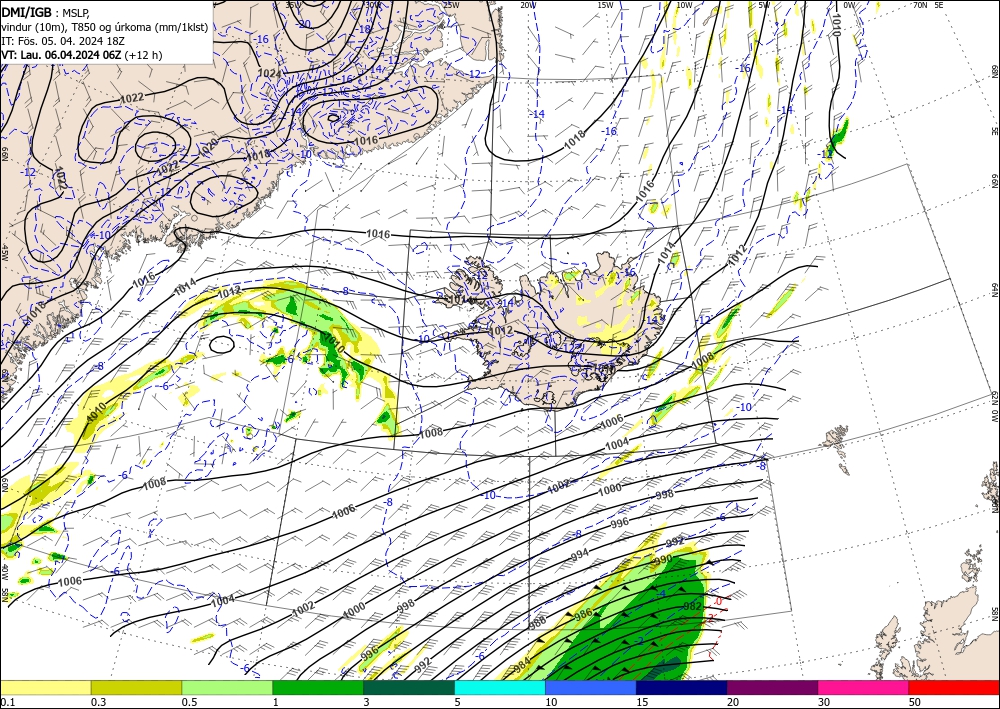Click the '986' isobar label

point(584,614)
